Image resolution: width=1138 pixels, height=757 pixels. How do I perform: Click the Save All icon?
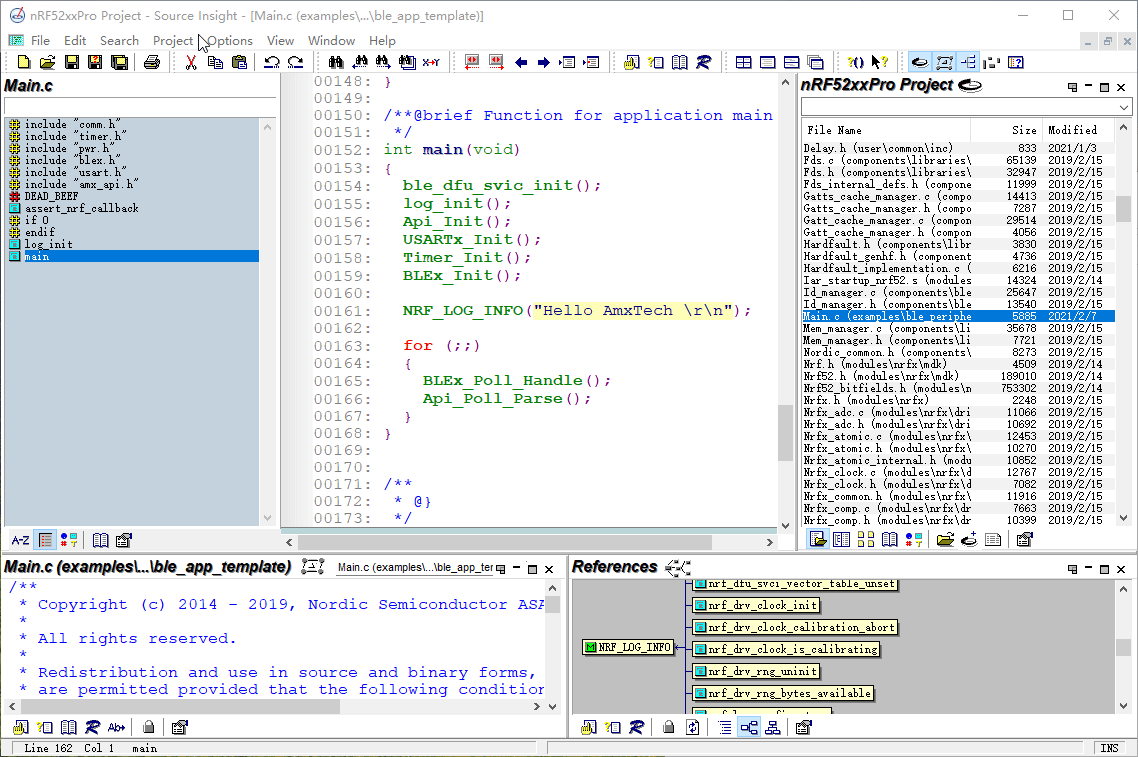pyautogui.click(x=120, y=62)
